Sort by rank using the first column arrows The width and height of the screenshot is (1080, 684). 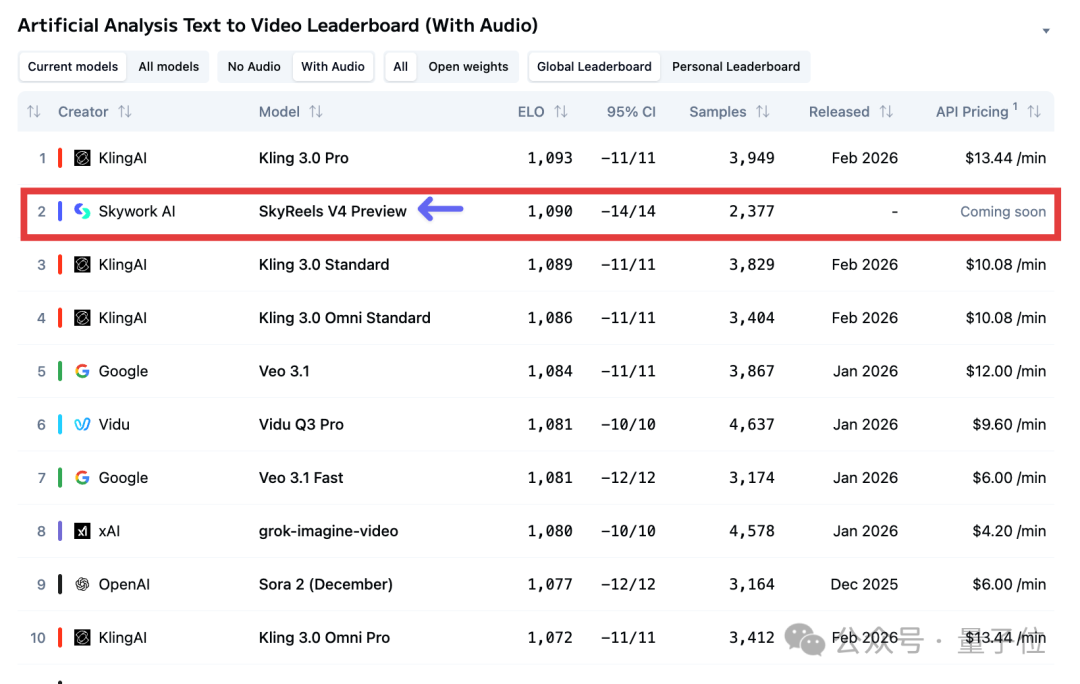pos(34,112)
